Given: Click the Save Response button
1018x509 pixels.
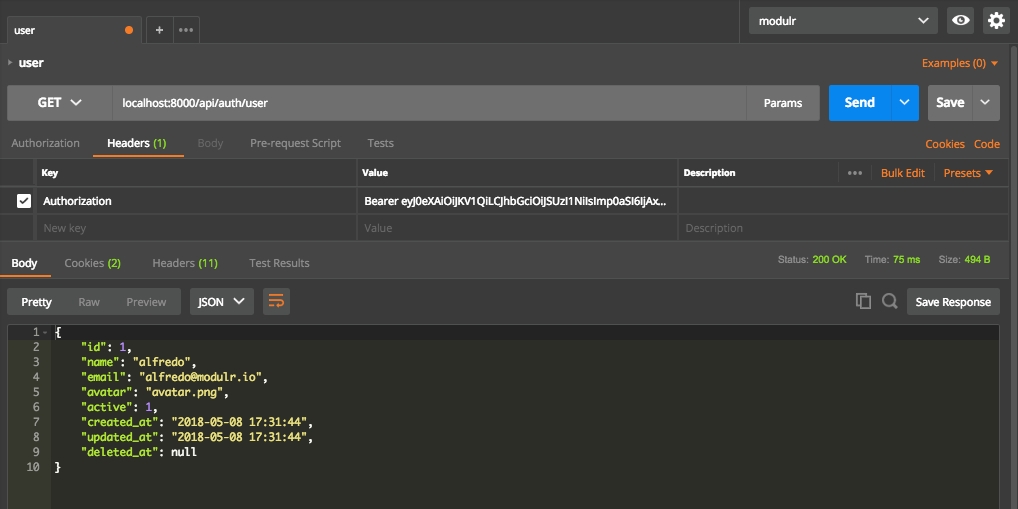Looking at the screenshot, I should (952, 302).
